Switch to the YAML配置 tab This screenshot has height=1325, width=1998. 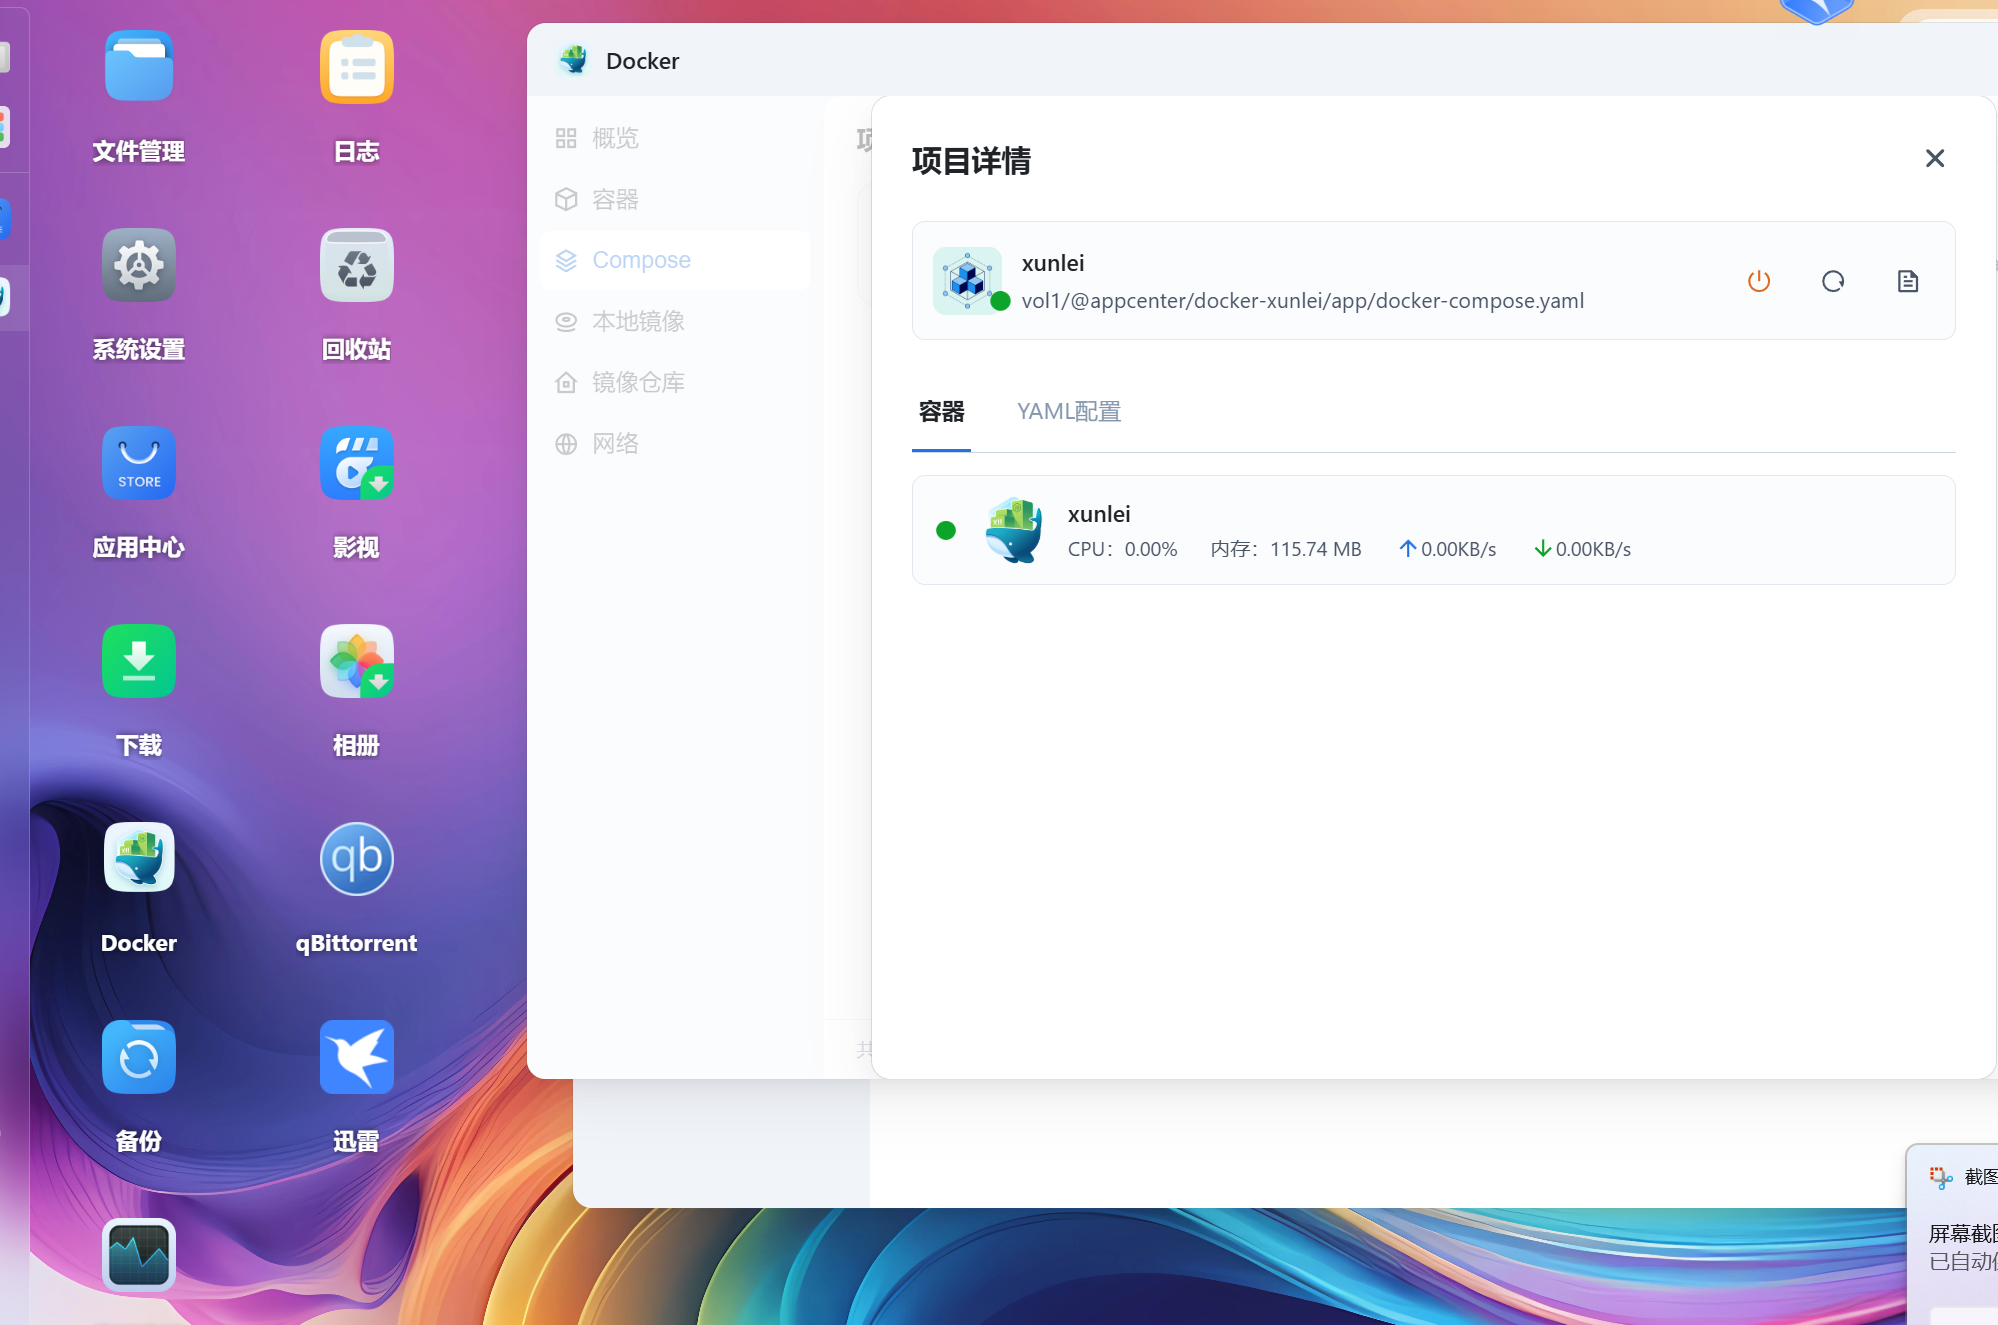pyautogui.click(x=1069, y=412)
